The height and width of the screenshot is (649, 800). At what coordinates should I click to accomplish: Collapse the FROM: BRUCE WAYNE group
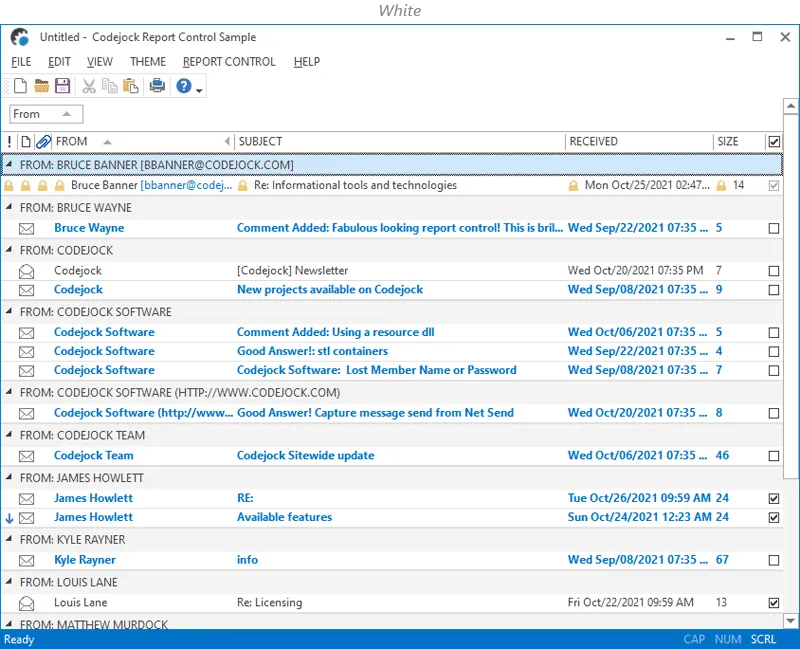pos(9,207)
